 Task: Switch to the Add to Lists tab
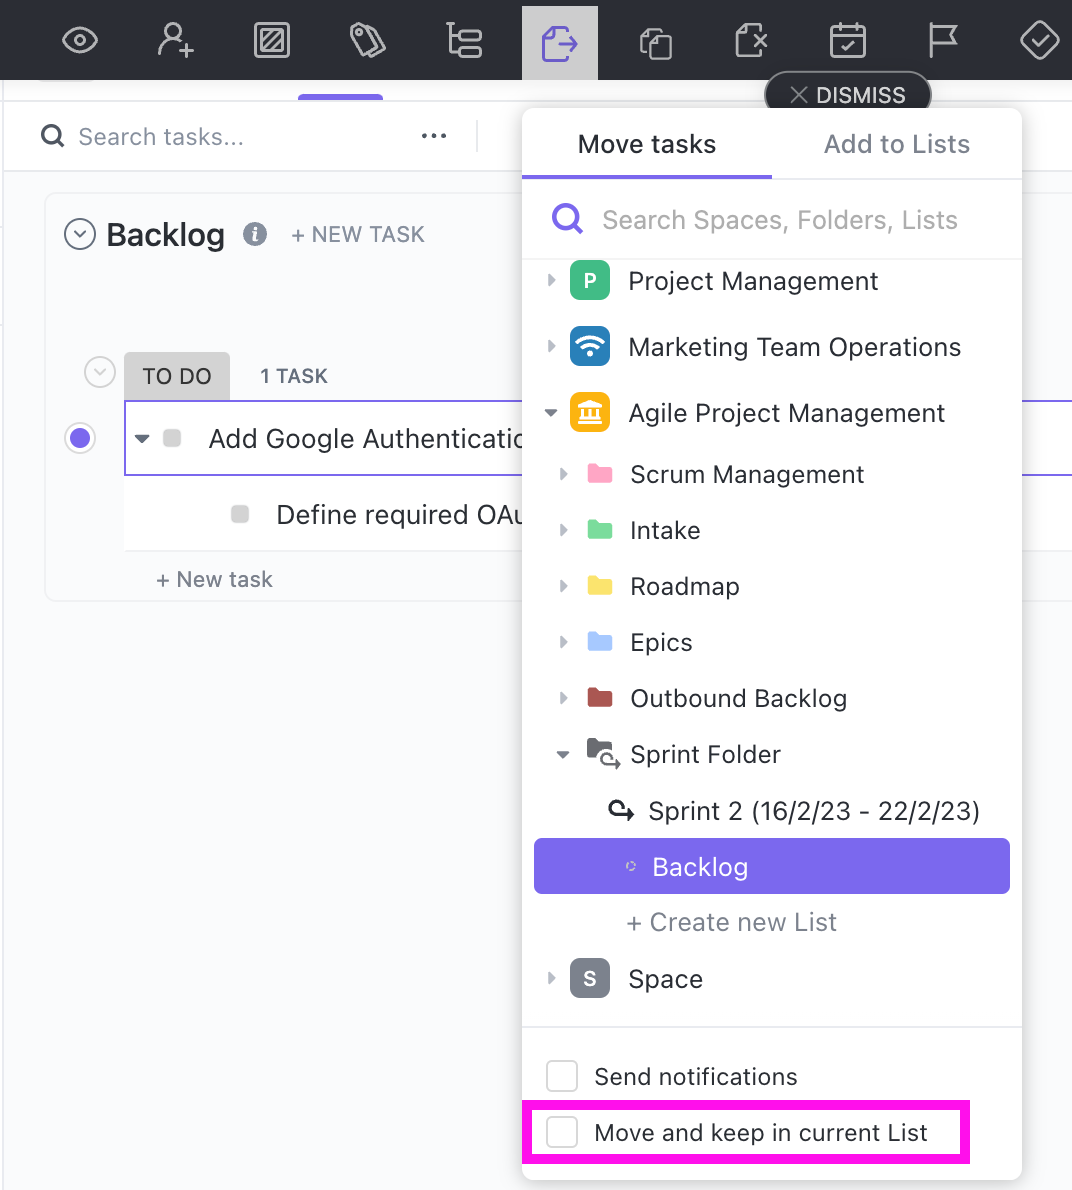(x=896, y=144)
